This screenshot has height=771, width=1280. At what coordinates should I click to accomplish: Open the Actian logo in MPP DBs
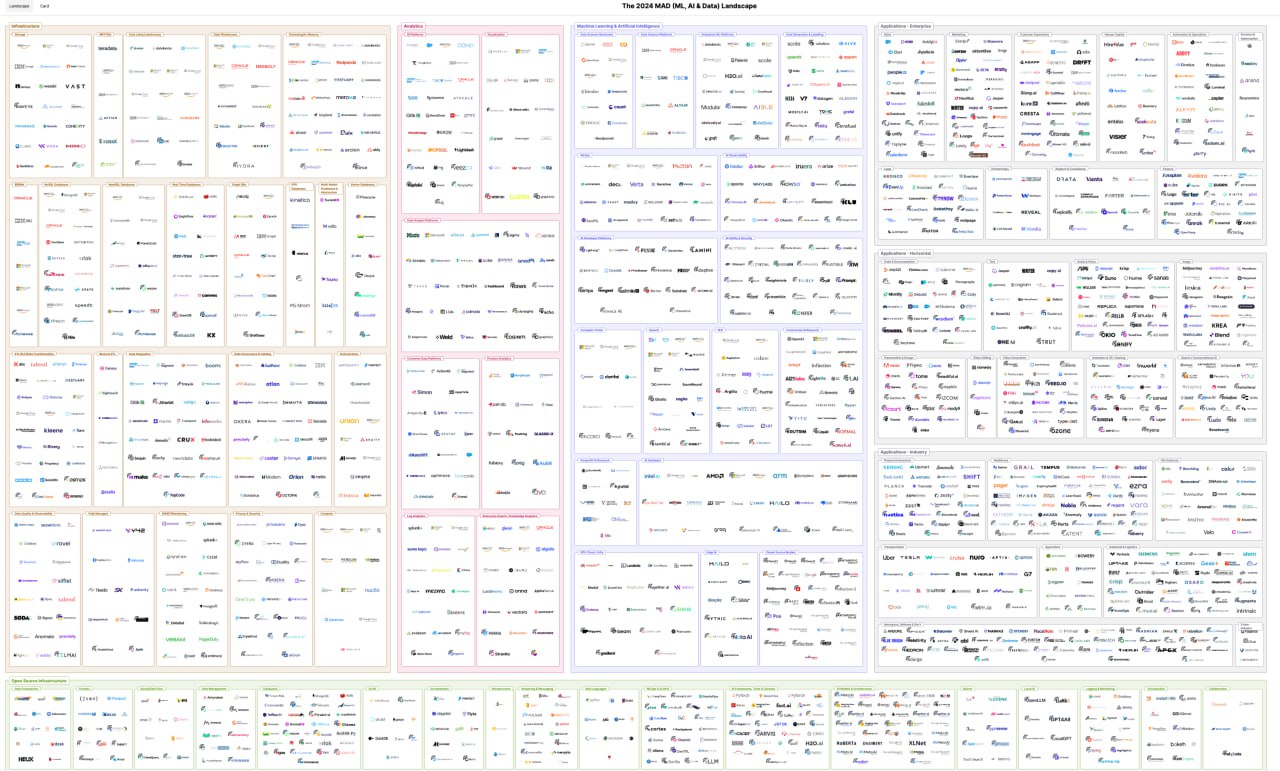[x=110, y=118]
